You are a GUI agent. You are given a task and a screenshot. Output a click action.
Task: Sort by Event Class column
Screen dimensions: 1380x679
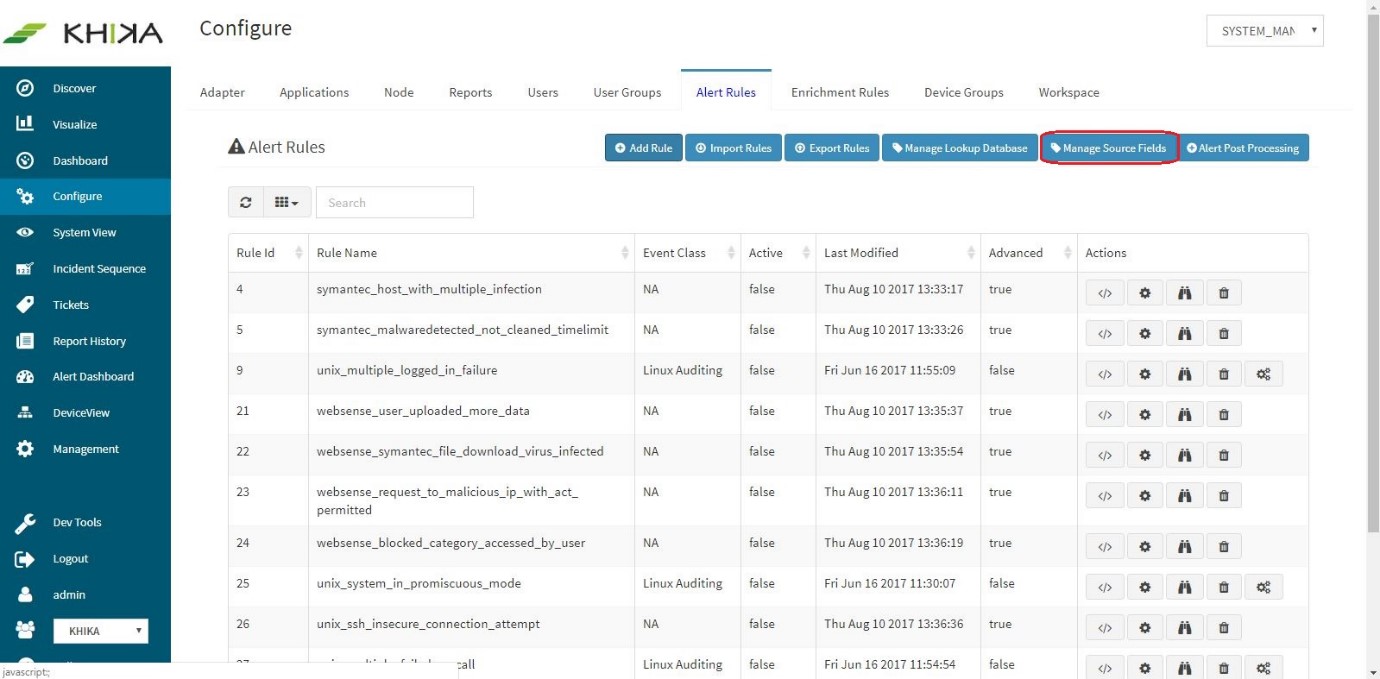click(688, 253)
